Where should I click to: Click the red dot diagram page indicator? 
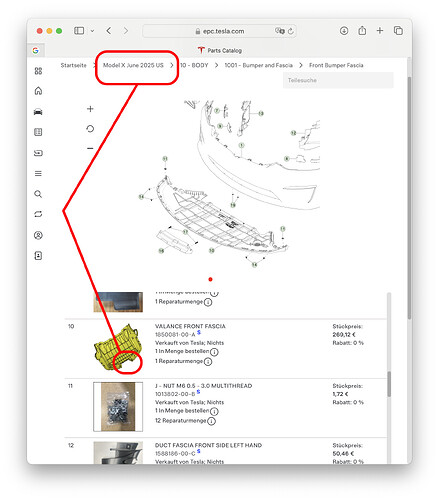tap(210, 279)
